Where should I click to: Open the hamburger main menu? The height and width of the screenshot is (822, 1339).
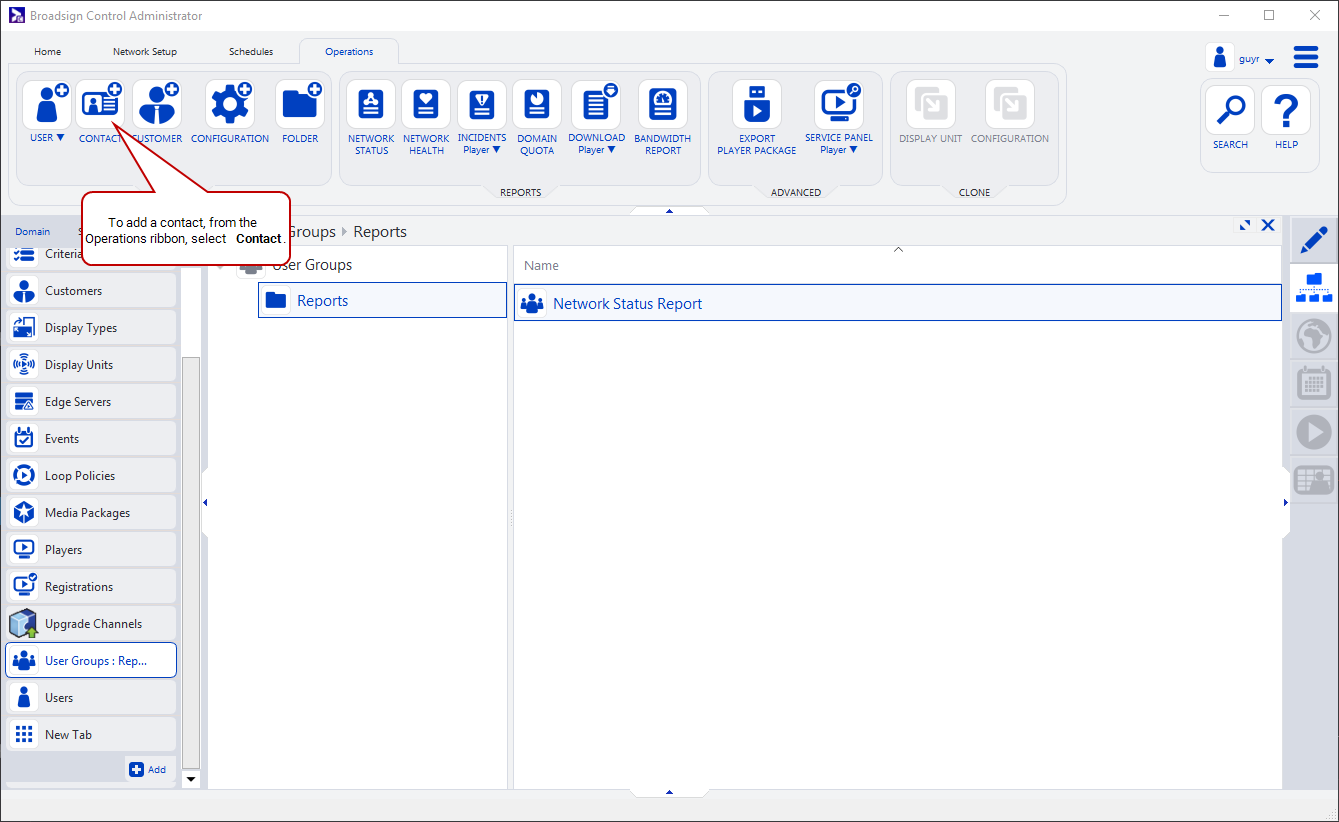(1306, 57)
